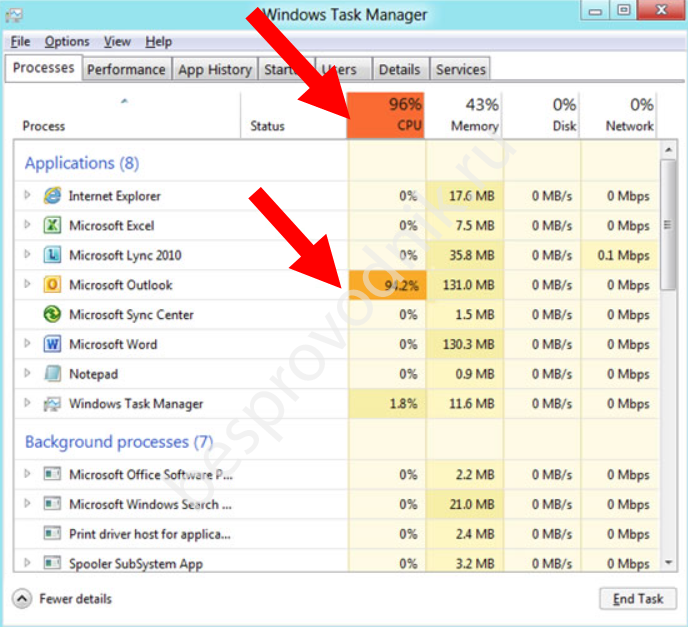Click the Microsoft Word process icon
Viewport: 688px width, 627px height.
coord(52,344)
